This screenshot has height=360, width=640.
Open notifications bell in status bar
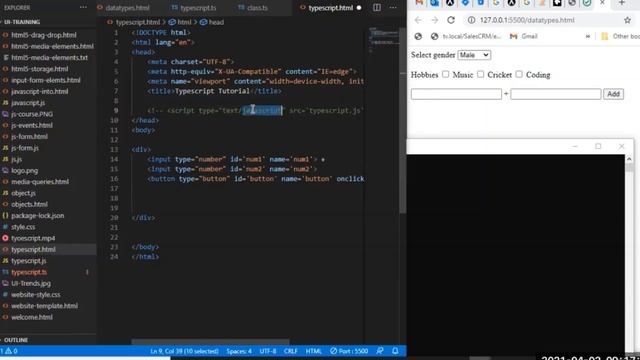395,351
